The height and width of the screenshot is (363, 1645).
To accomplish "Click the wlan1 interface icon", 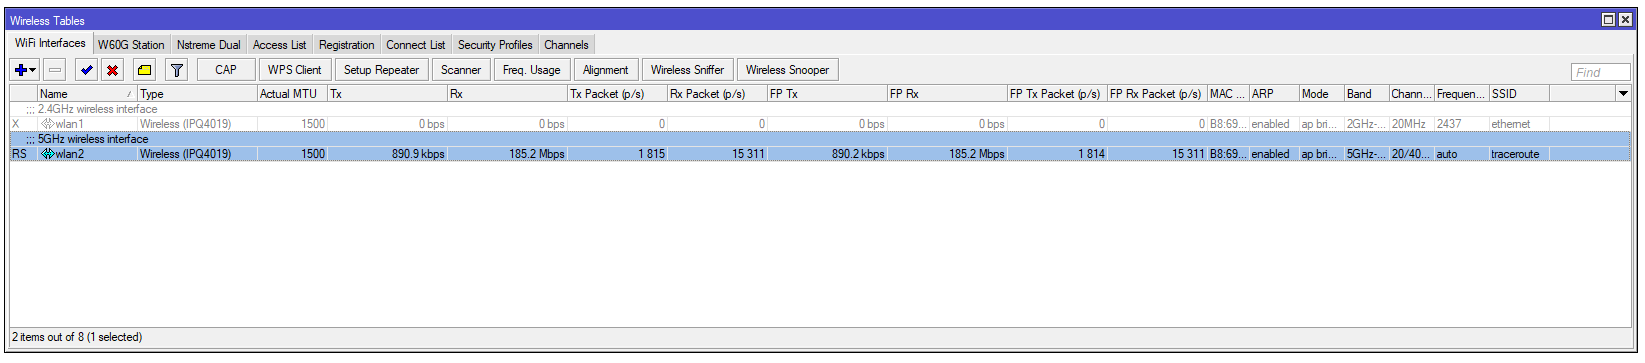I will pyautogui.click(x=47, y=124).
